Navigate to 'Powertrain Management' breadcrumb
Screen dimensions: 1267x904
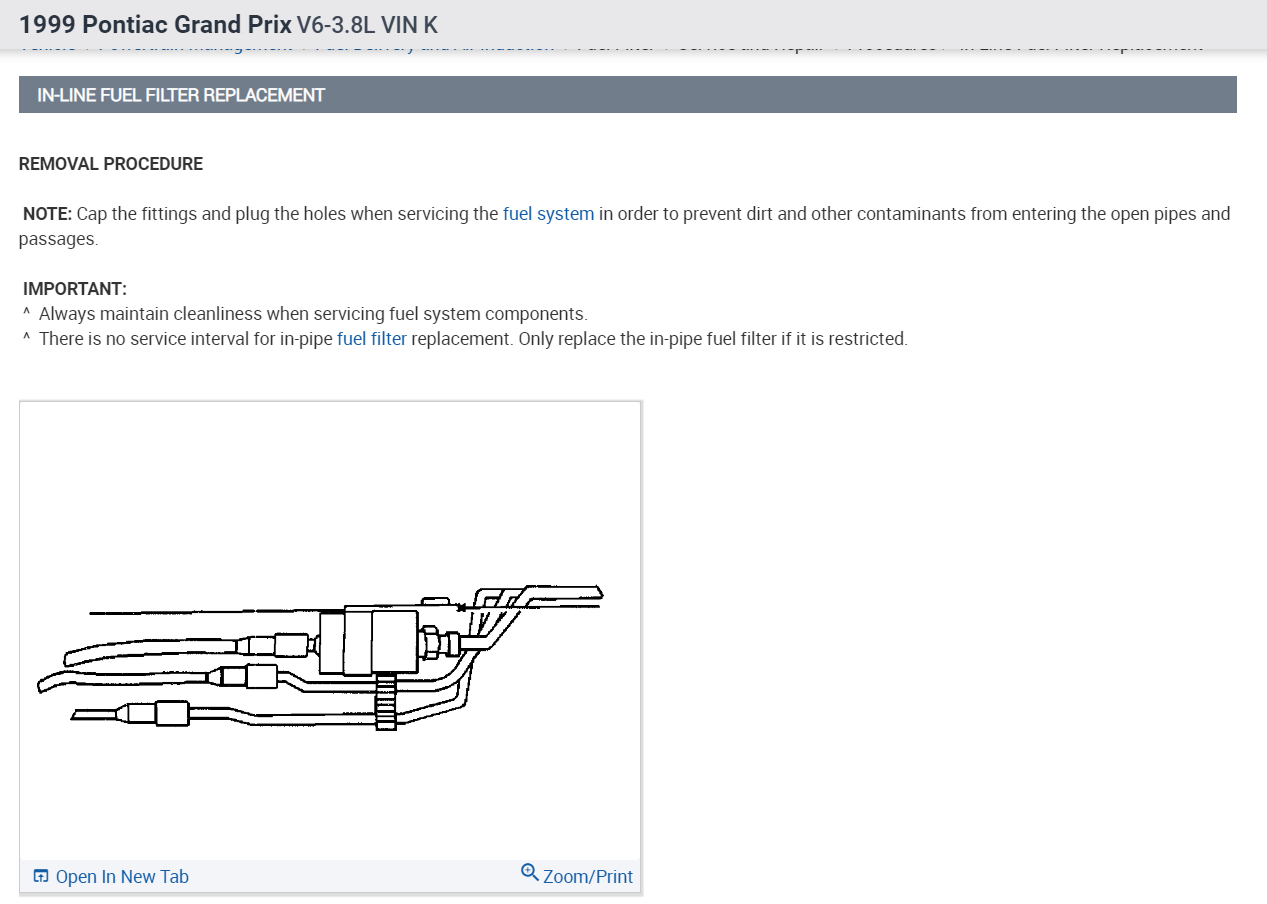[195, 47]
